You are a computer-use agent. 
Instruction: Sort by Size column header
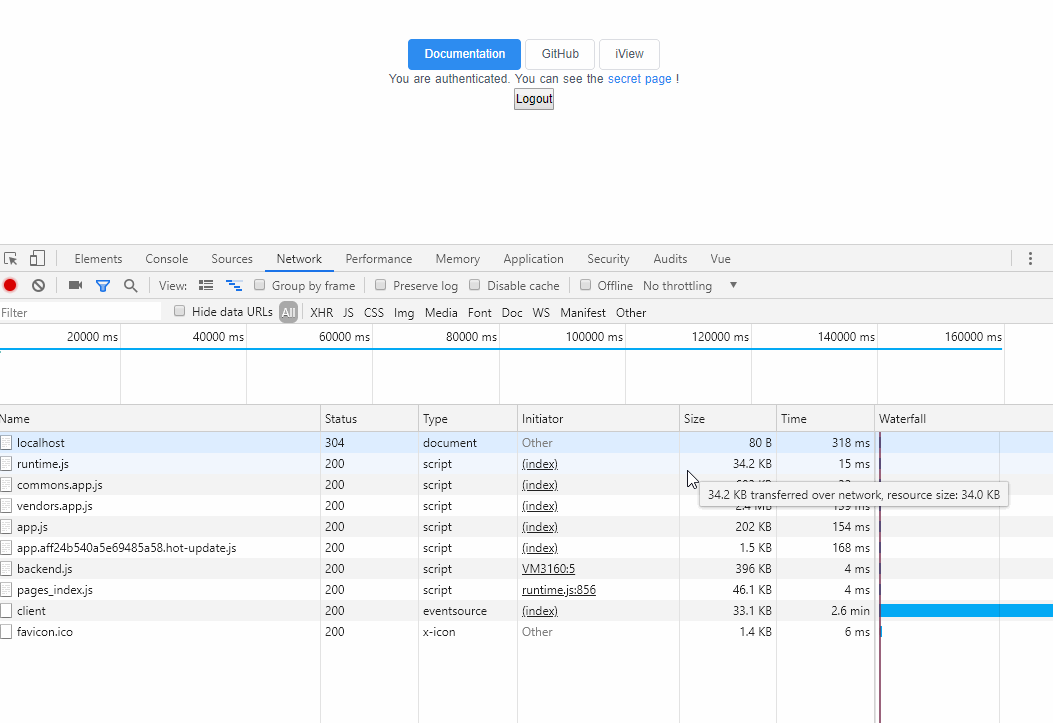point(728,418)
